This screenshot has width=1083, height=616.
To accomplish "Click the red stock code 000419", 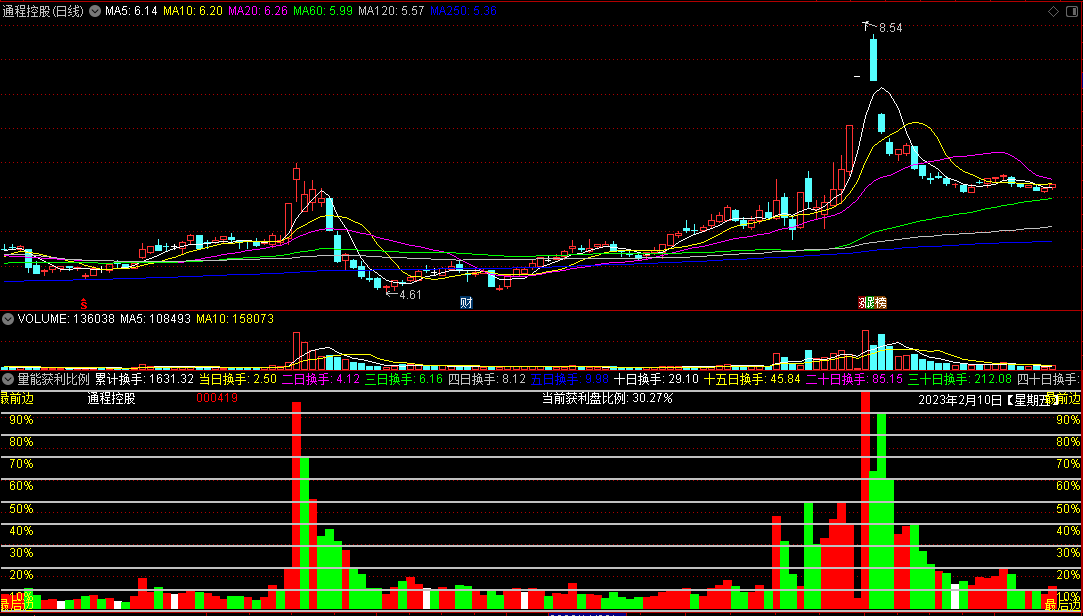I will [217, 398].
